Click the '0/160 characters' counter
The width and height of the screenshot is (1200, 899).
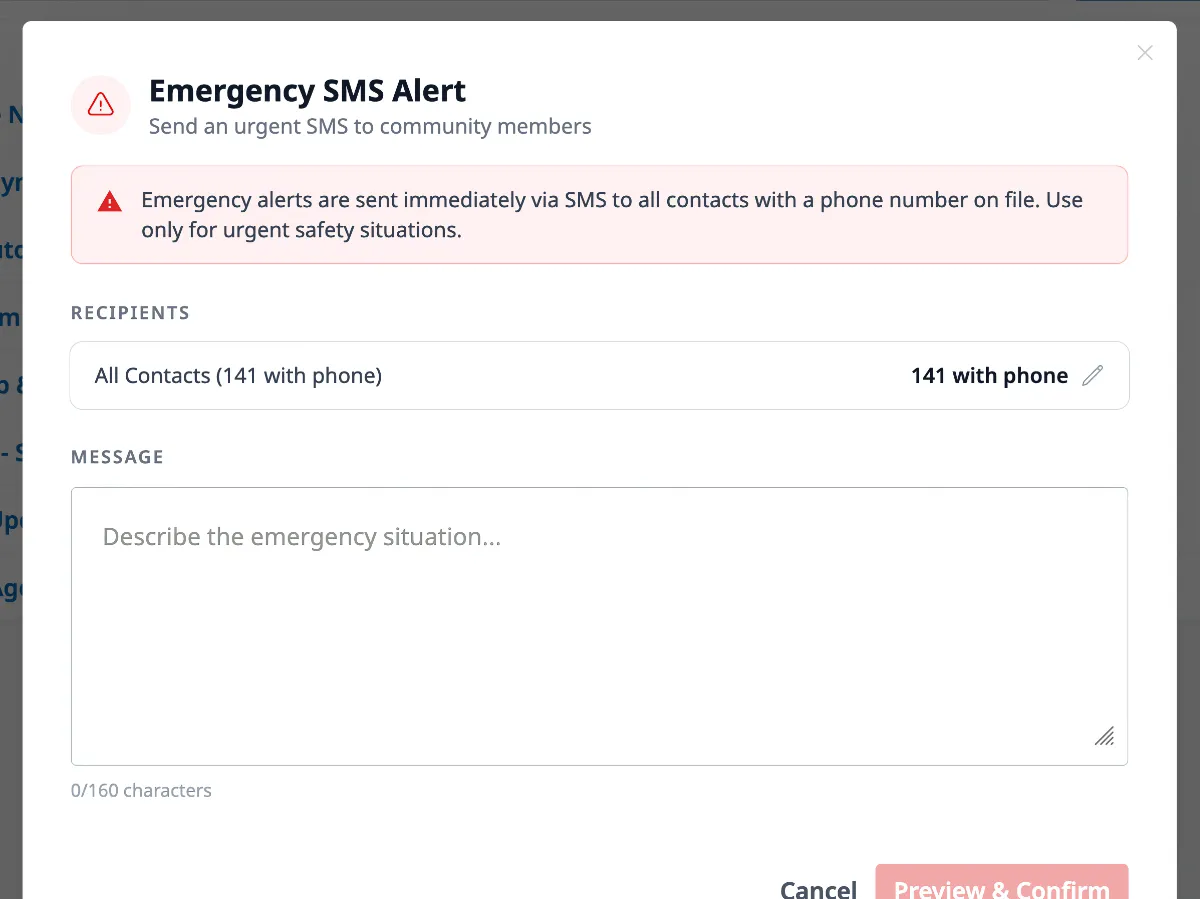141,790
